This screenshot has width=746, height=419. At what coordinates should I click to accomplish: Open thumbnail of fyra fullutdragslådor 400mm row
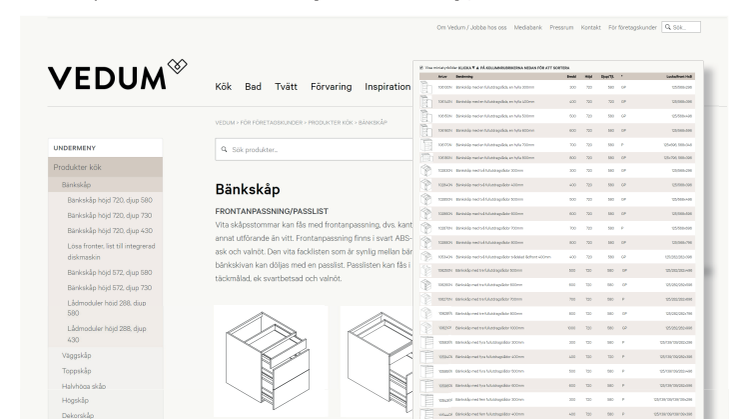[427, 357]
